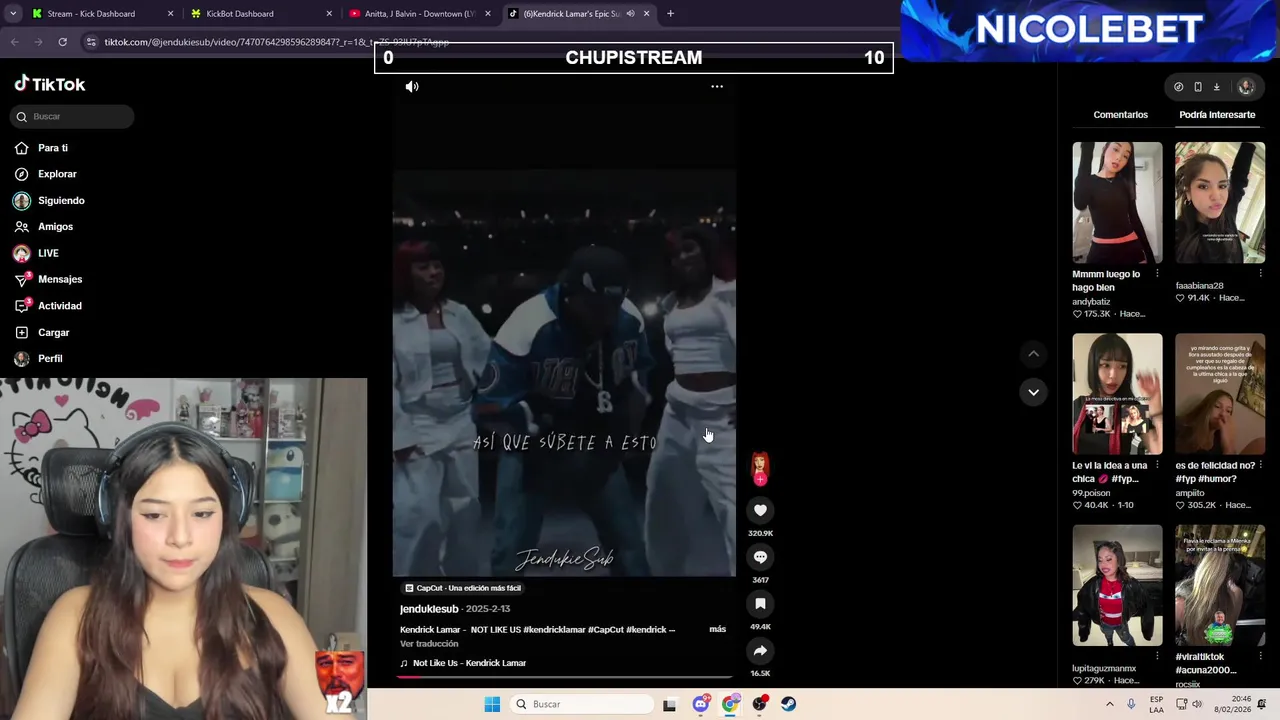Open the Perfil page
This screenshot has width=1280, height=720.
point(50,358)
